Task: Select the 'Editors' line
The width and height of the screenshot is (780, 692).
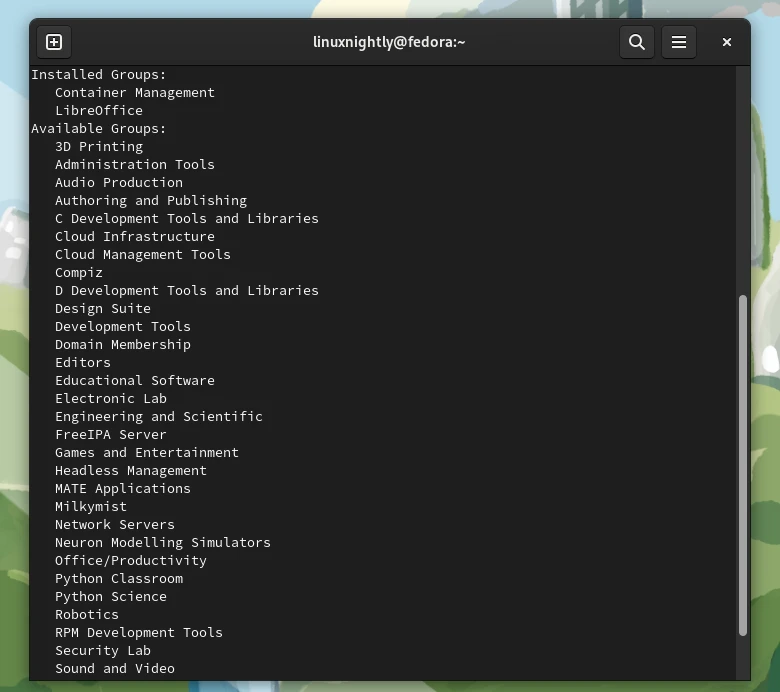Action: [83, 362]
